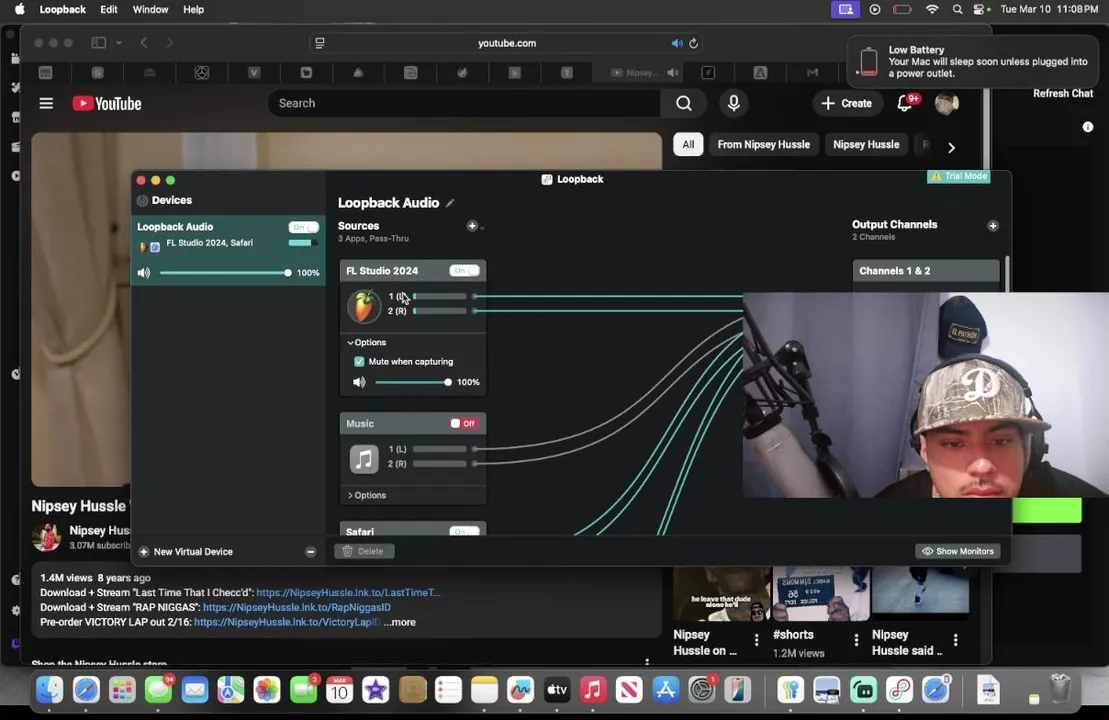
Task: Add an output channel with the plus icon
Action: [993, 226]
